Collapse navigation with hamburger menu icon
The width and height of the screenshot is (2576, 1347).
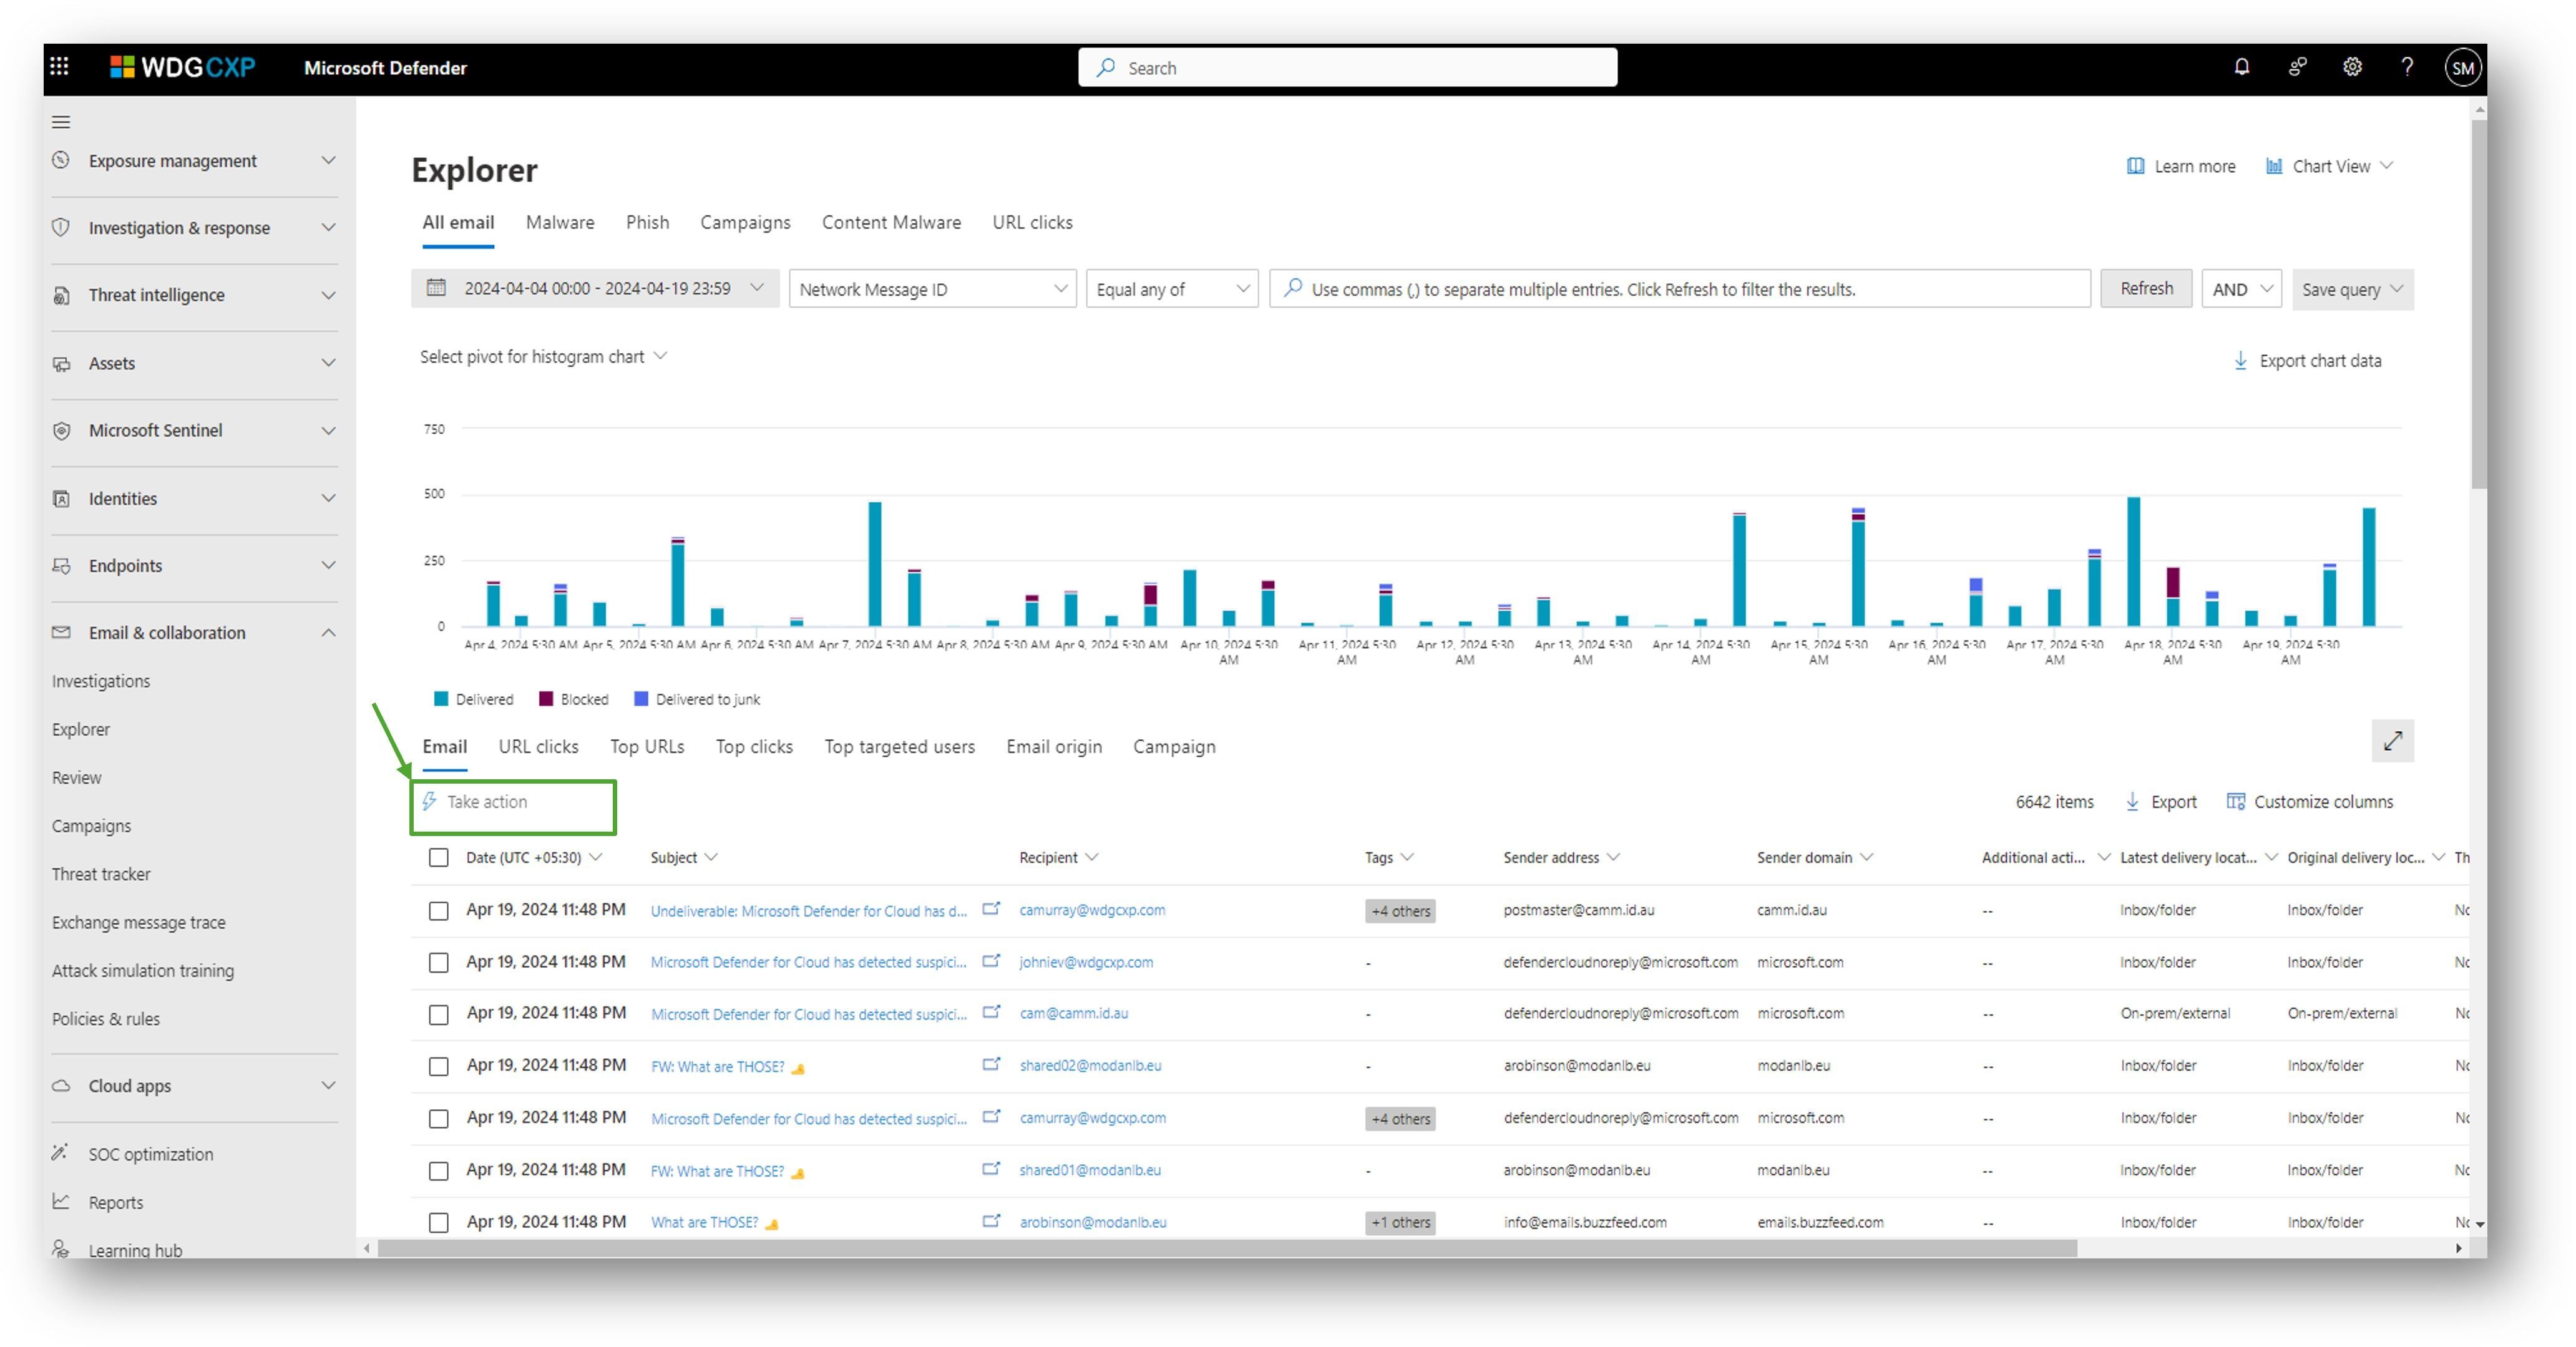[x=61, y=122]
